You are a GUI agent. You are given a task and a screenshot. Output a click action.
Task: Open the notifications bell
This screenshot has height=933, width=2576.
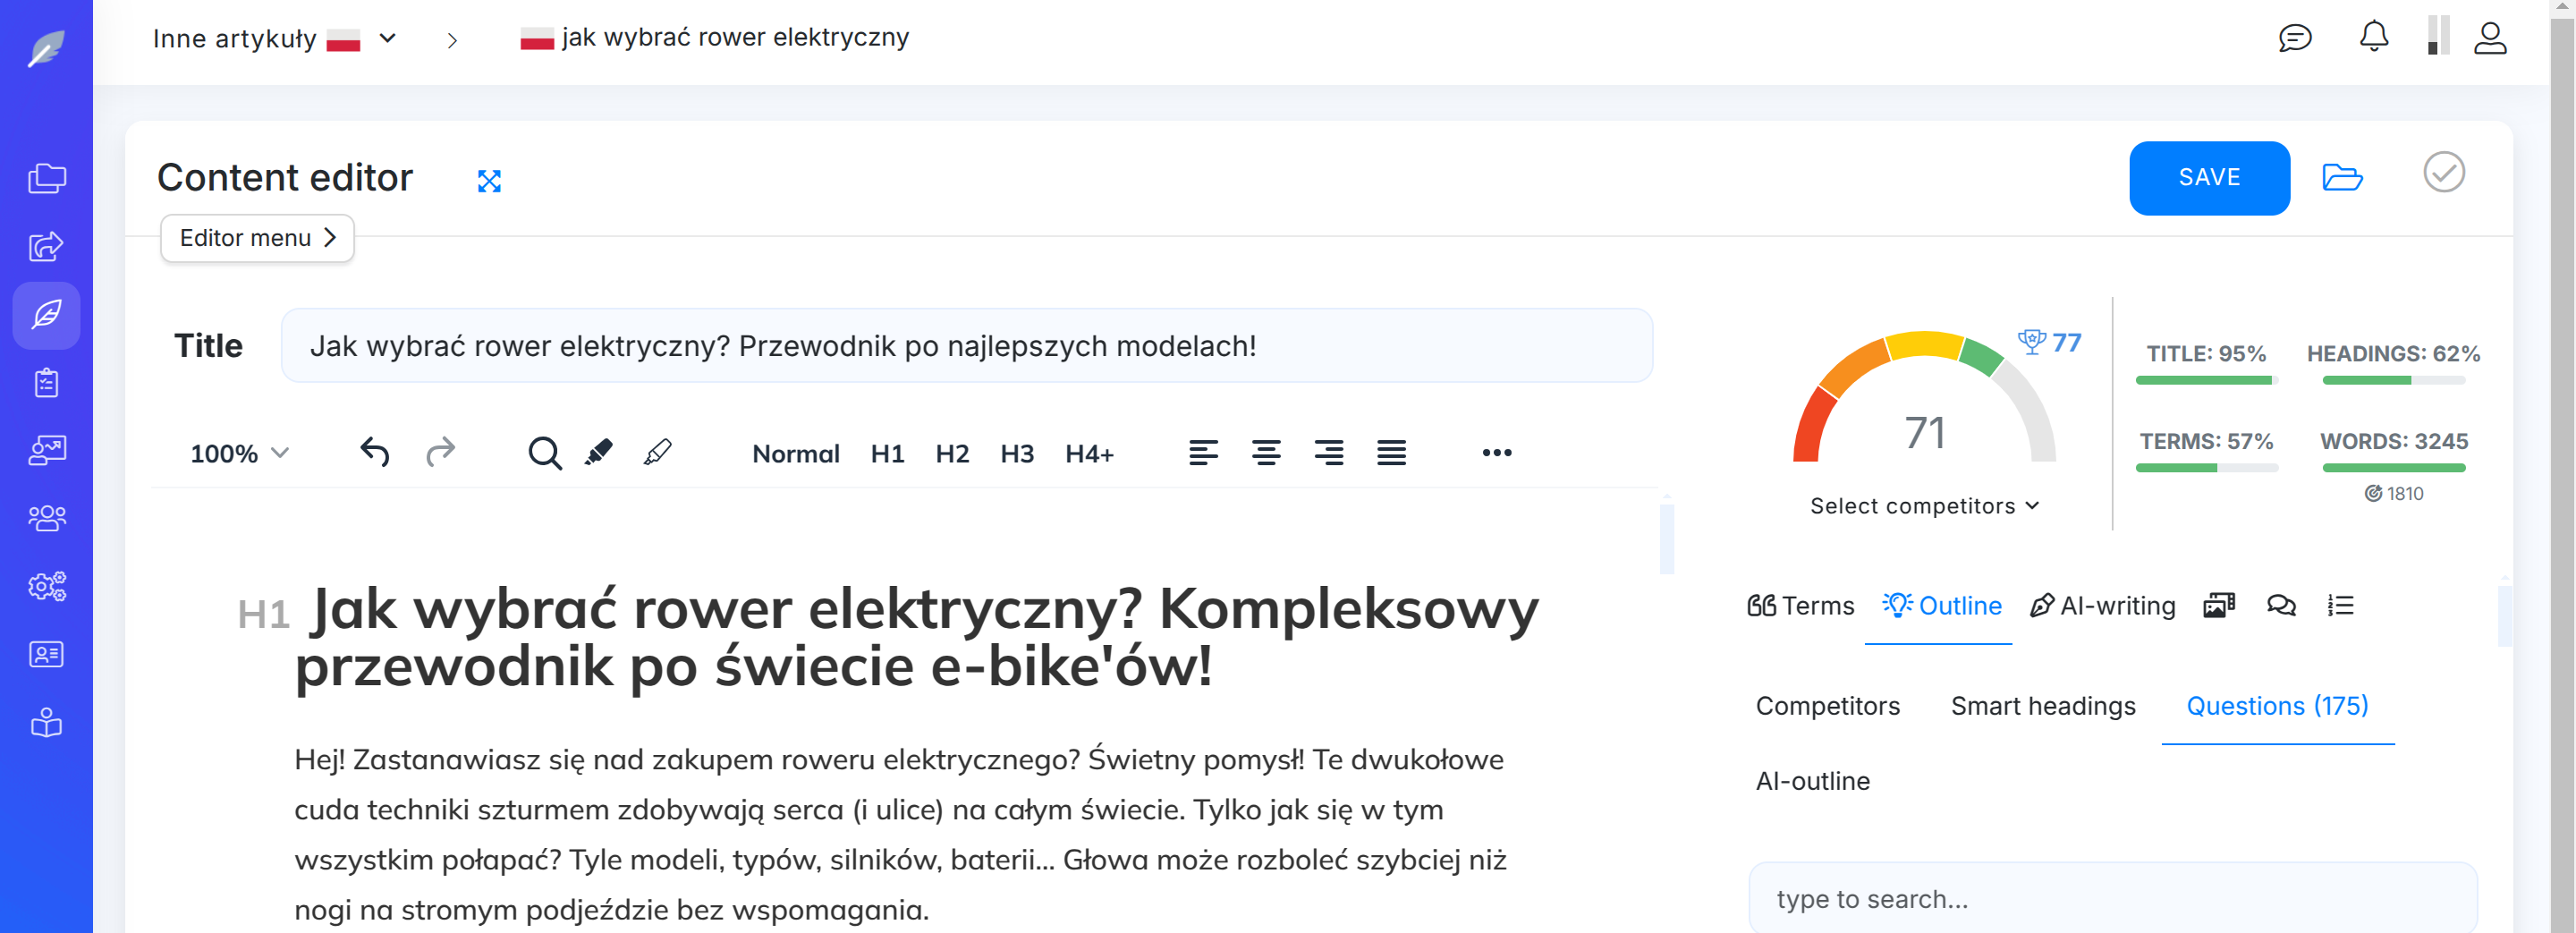pyautogui.click(x=2374, y=37)
